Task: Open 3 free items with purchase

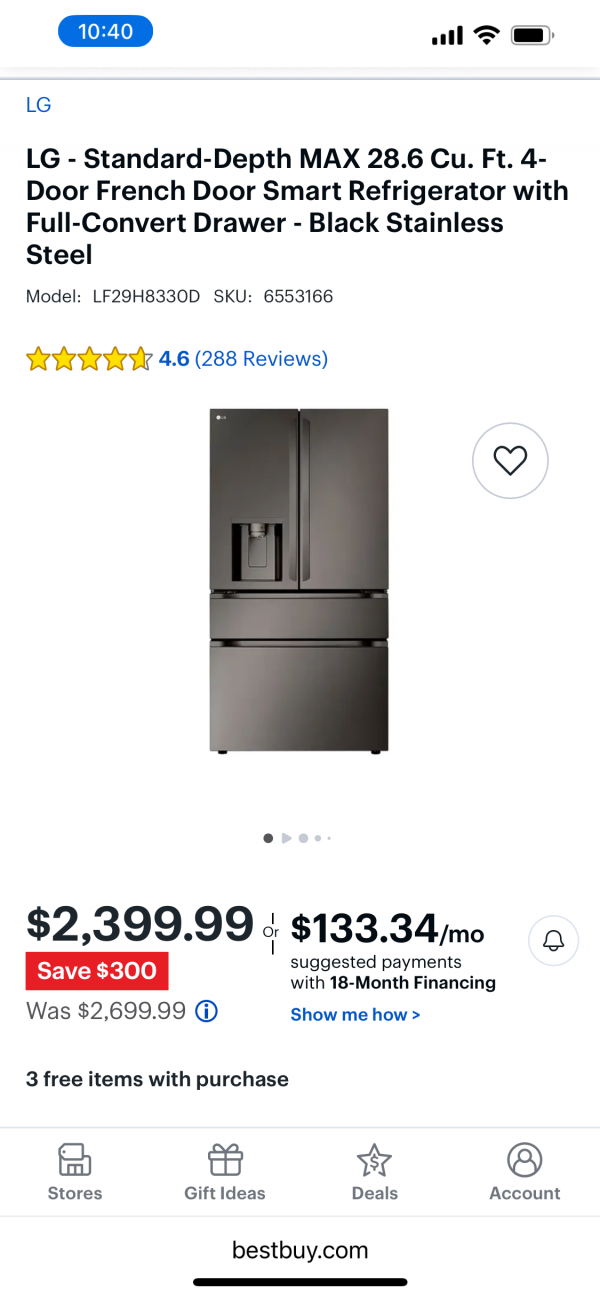Action: [x=157, y=1079]
